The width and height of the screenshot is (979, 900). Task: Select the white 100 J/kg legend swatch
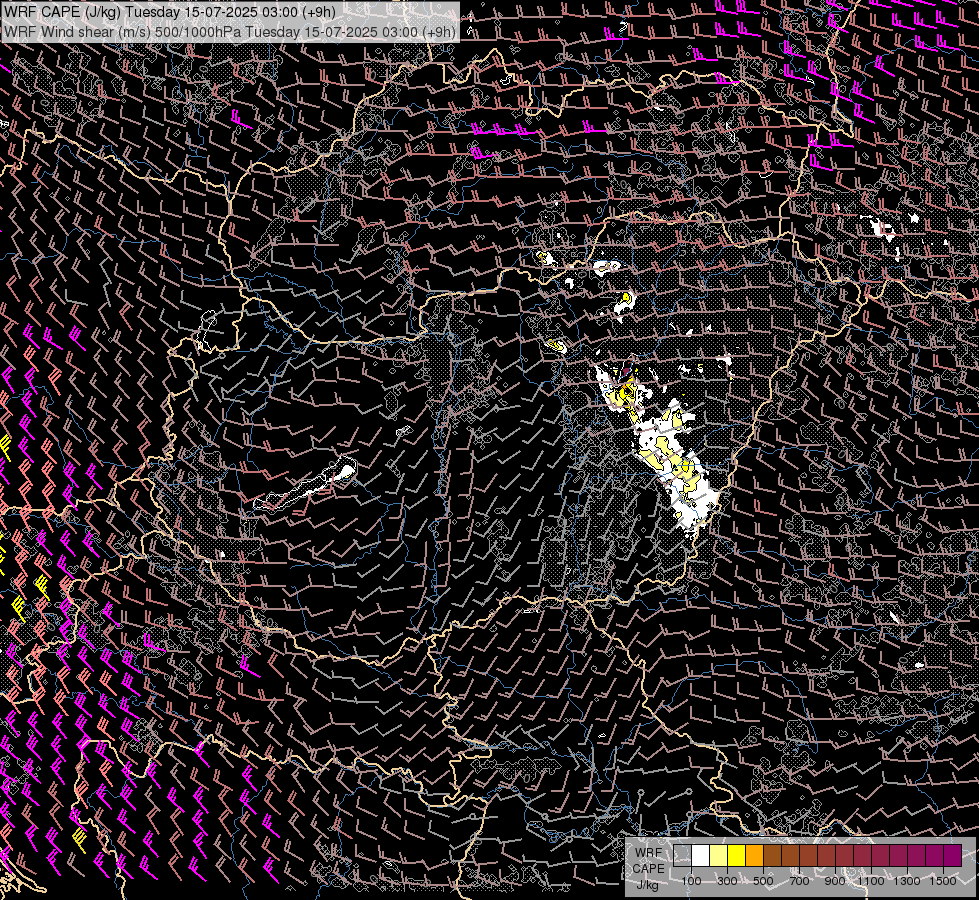point(701,856)
